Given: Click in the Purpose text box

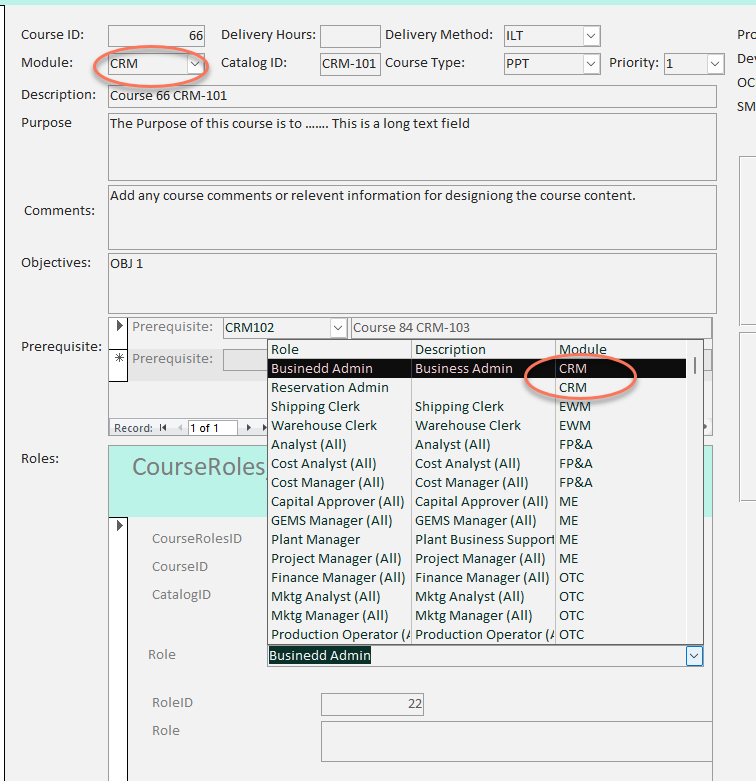Looking at the screenshot, I should pos(412,147).
